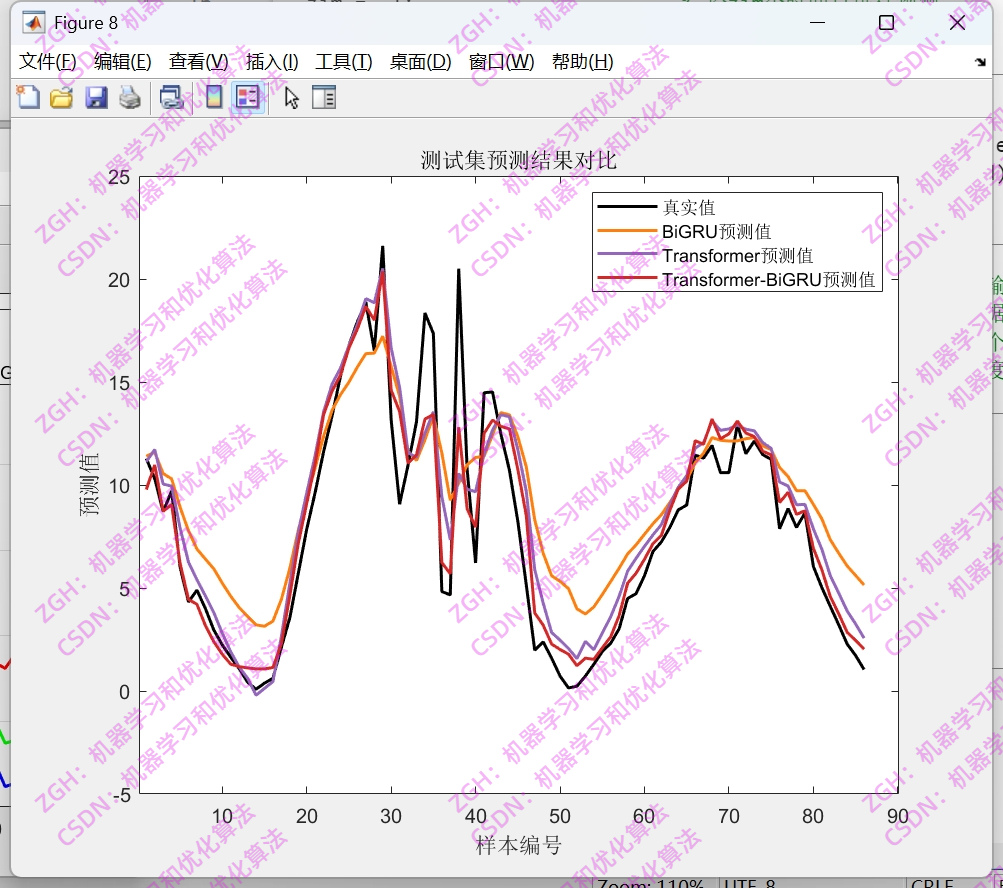Create a new figure with the New Figure icon
The image size is (1003, 888).
point(28,97)
